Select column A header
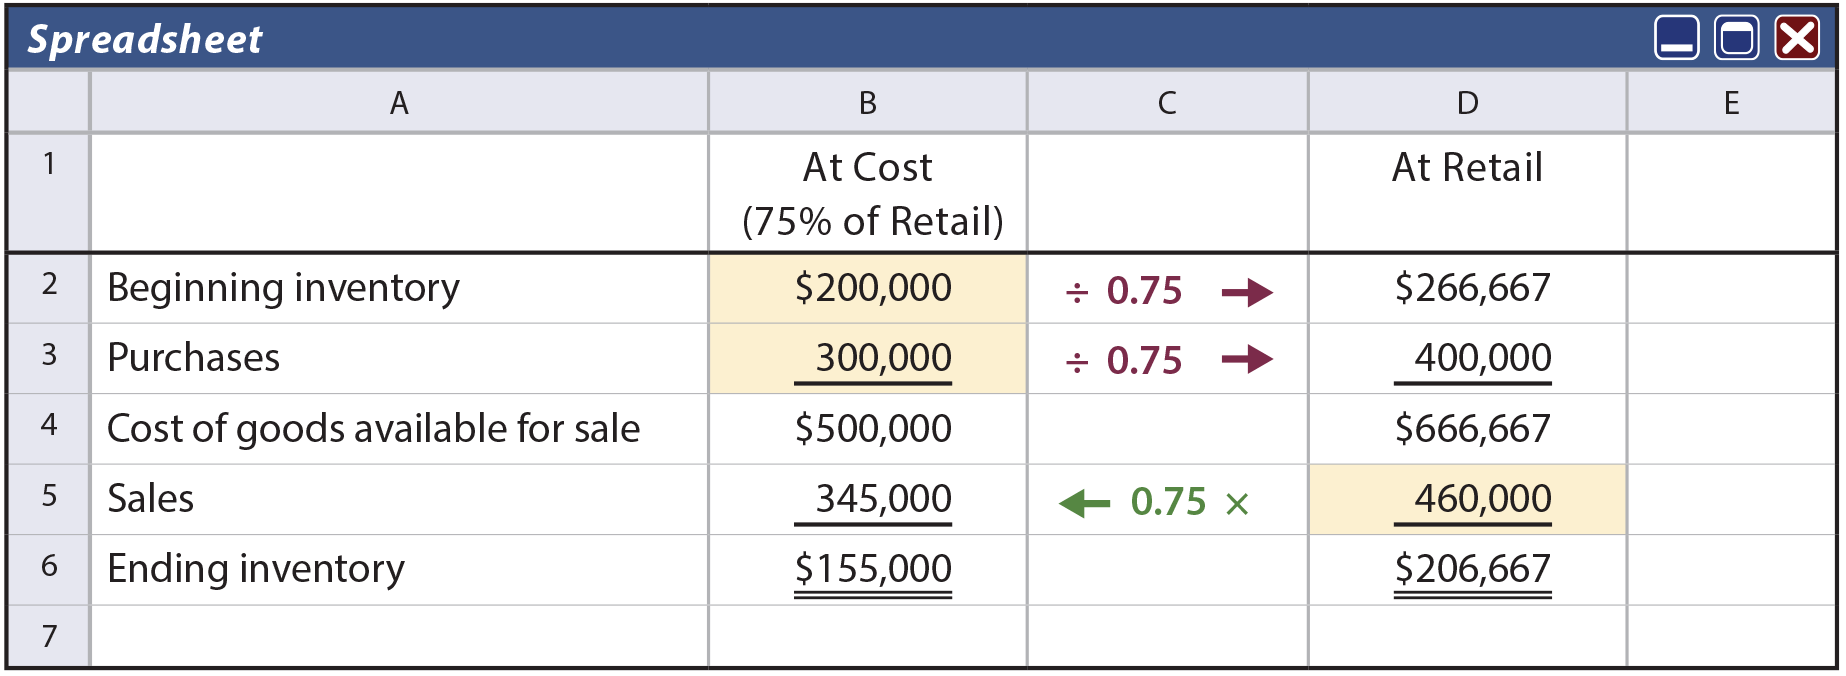Viewport: 1846px width, 676px height. (x=399, y=102)
